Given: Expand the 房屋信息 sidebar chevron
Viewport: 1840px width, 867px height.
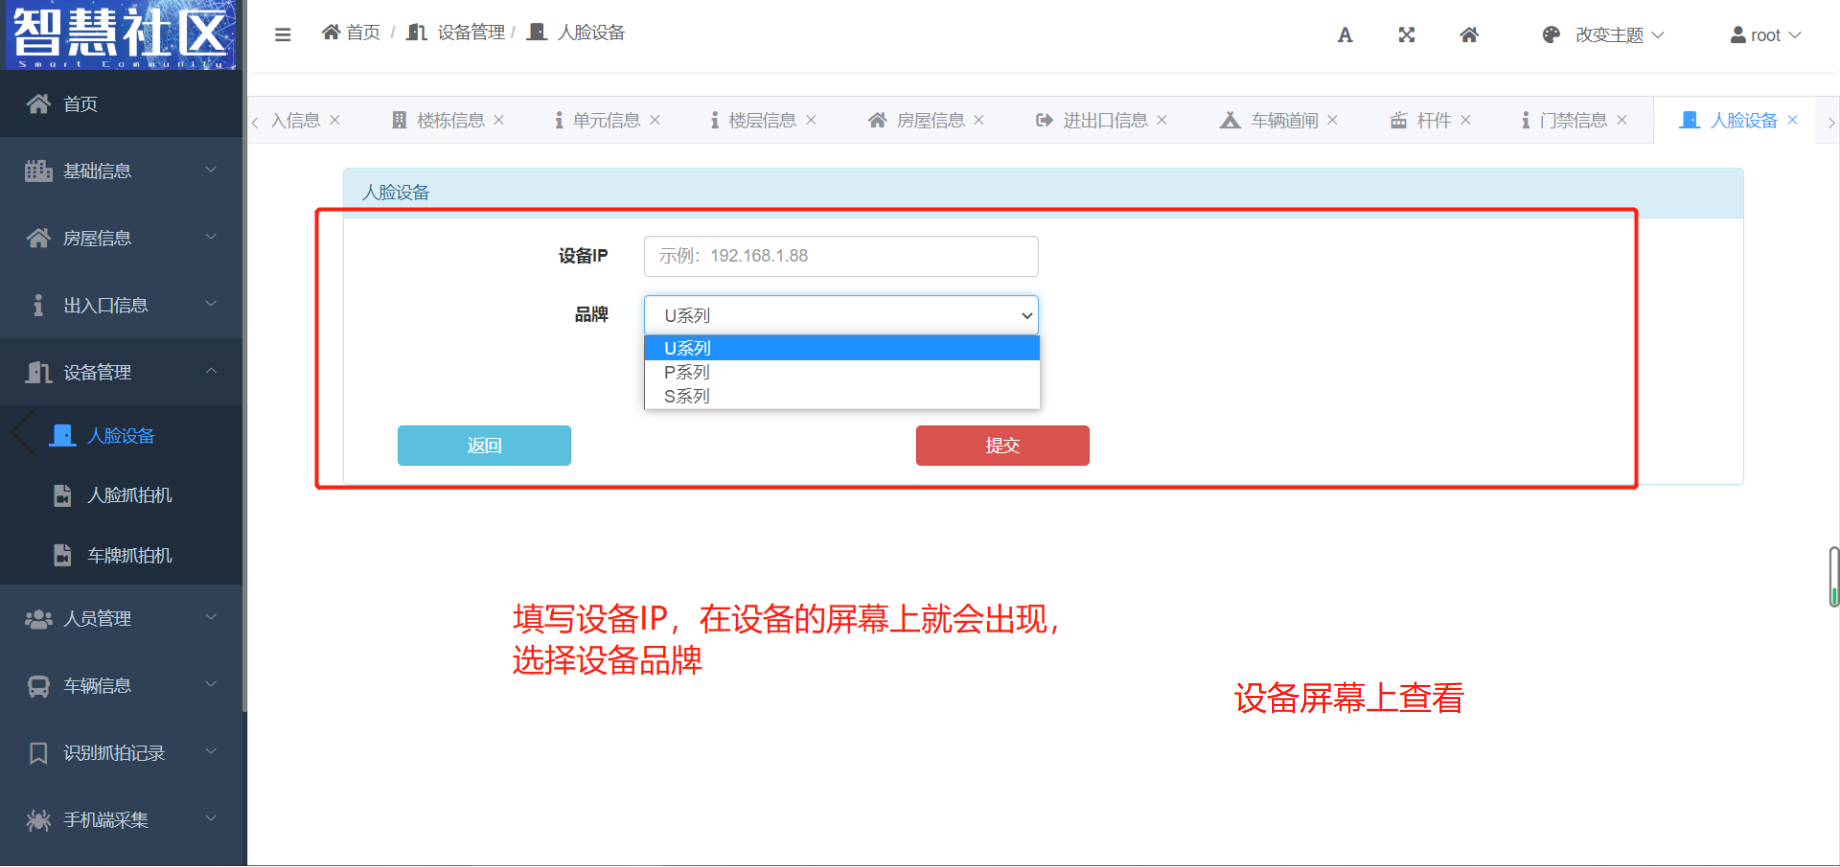Looking at the screenshot, I should [x=211, y=237].
